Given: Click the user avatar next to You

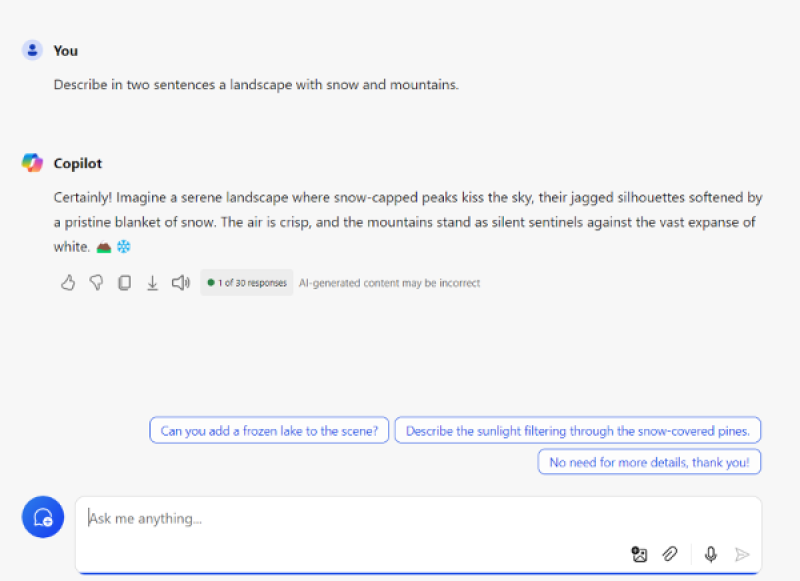Looking at the screenshot, I should pyautogui.click(x=32, y=50).
